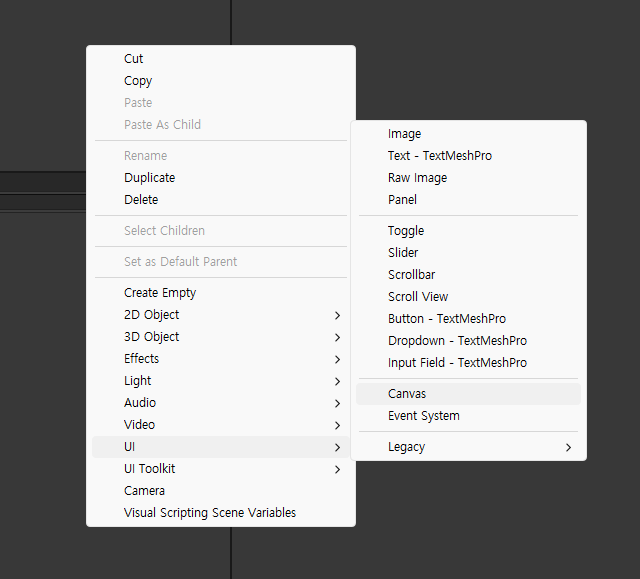Create a Camera from the menu

coord(221,491)
